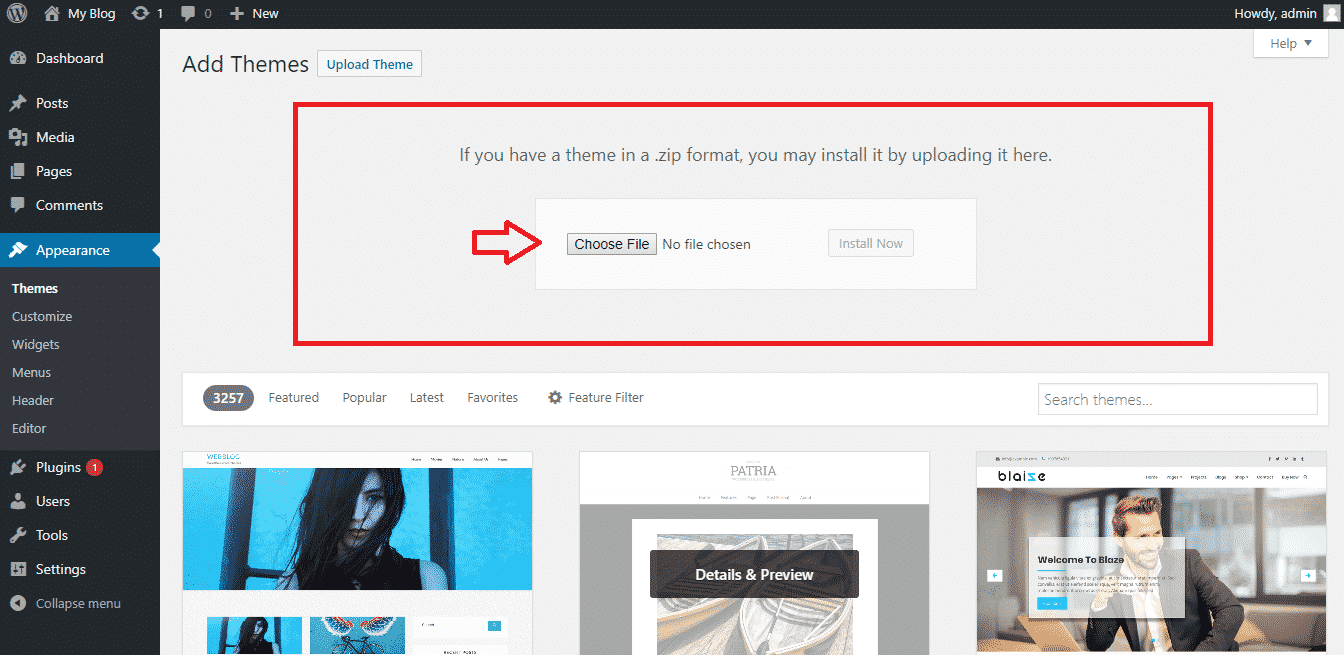Click the plus icon beside New
The image size is (1344, 655).
coord(237,14)
